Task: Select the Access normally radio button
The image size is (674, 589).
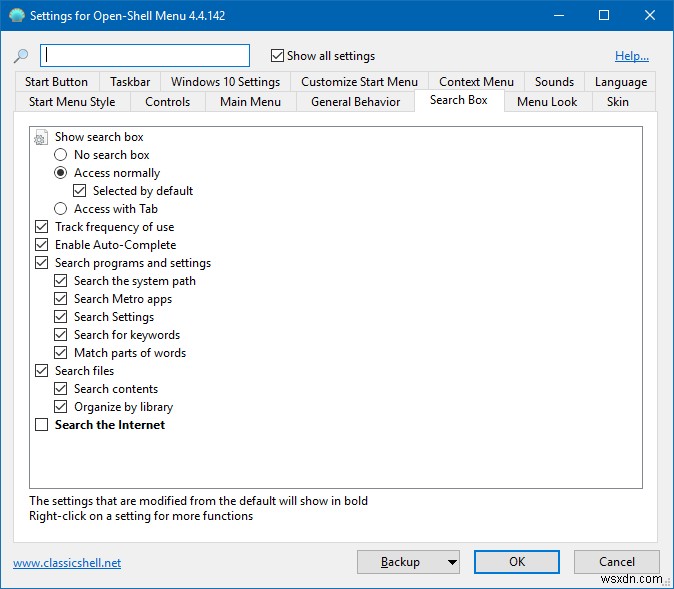Action: click(x=61, y=173)
